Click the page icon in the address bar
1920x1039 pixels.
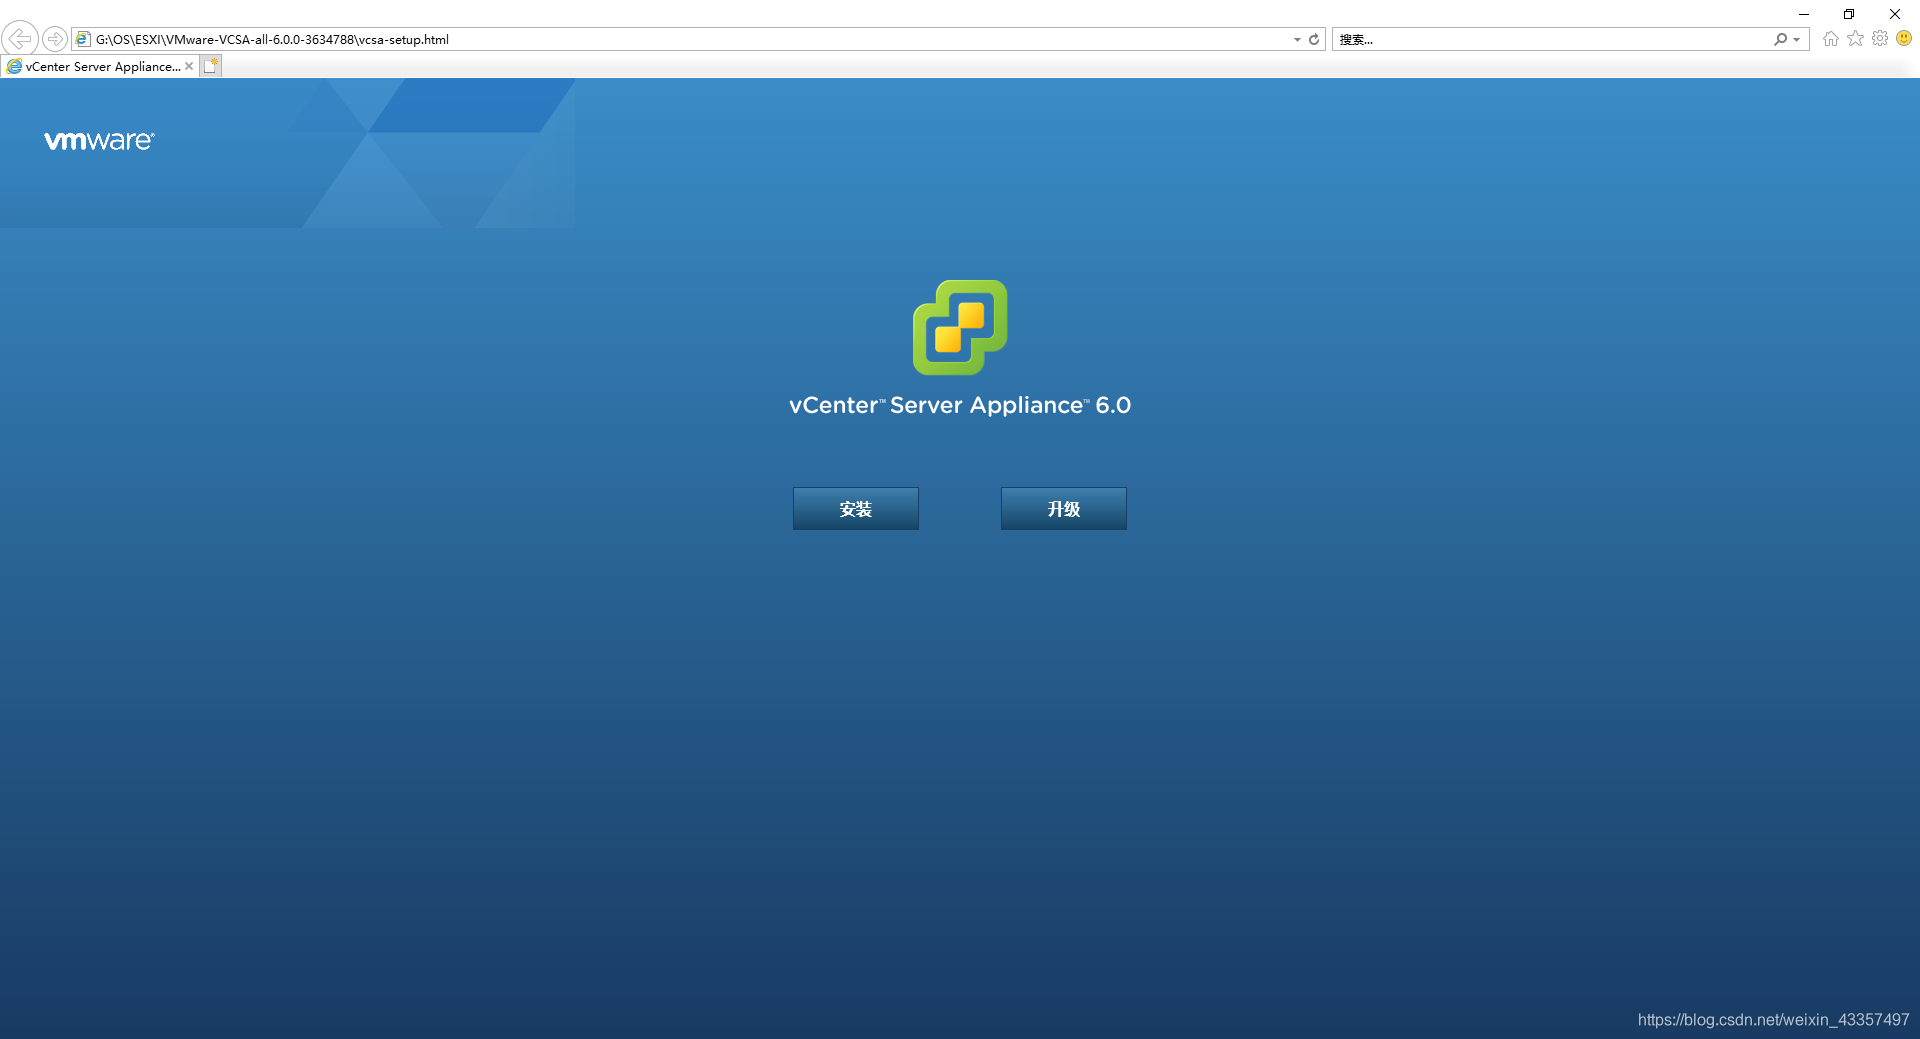tap(83, 39)
